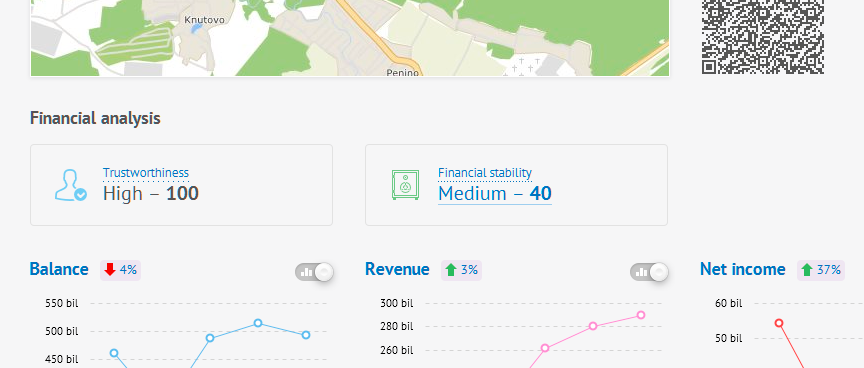864x368 pixels.
Task: Click the red down arrow beside Balance
Action: coord(110,269)
